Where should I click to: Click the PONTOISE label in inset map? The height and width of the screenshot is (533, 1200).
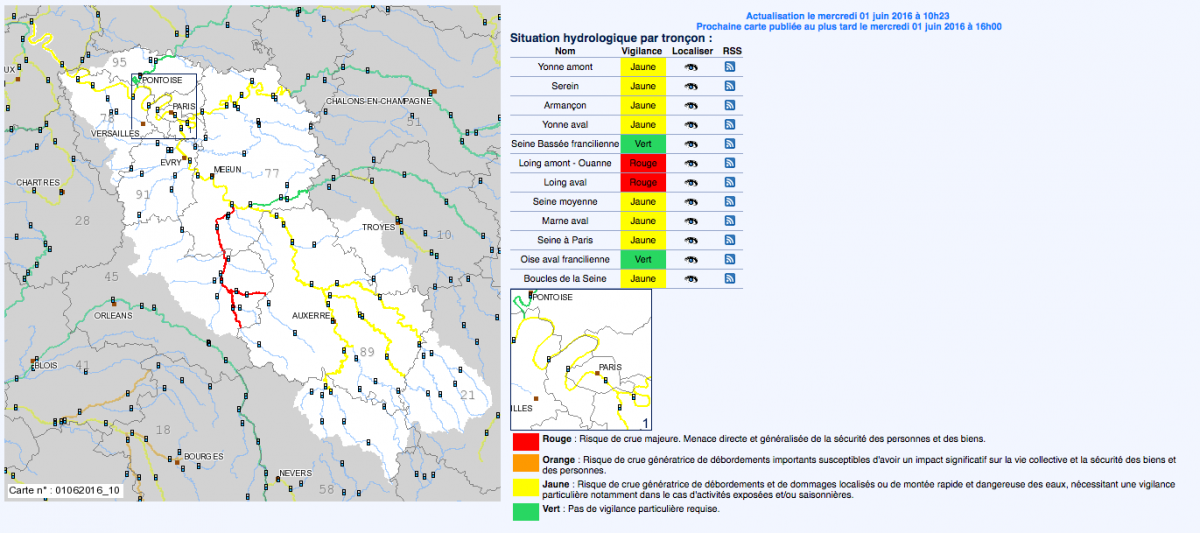[x=555, y=297]
